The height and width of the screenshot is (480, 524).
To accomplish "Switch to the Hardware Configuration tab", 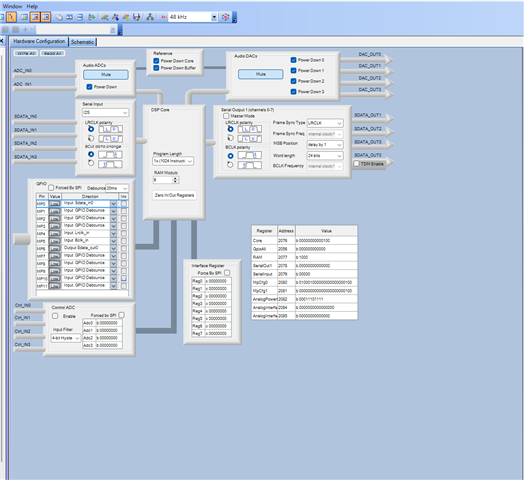I will [39, 41].
